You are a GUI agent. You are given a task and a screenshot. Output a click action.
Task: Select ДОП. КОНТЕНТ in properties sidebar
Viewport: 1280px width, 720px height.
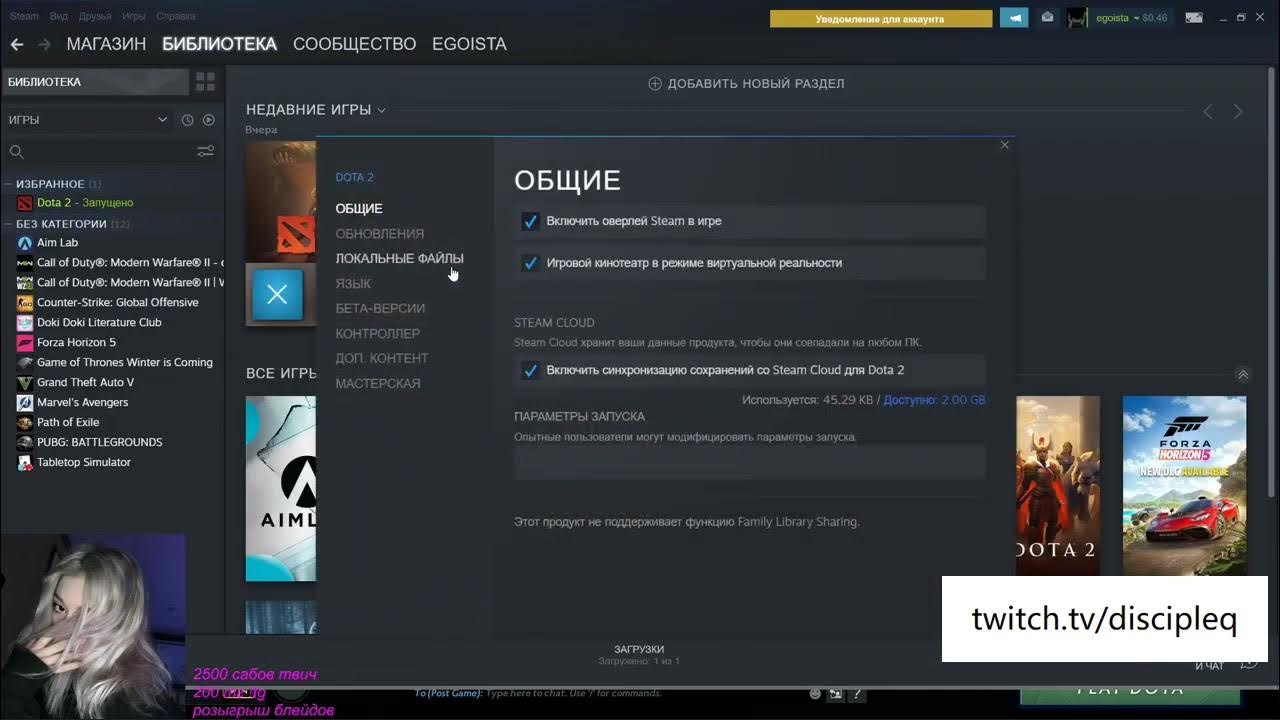click(382, 359)
